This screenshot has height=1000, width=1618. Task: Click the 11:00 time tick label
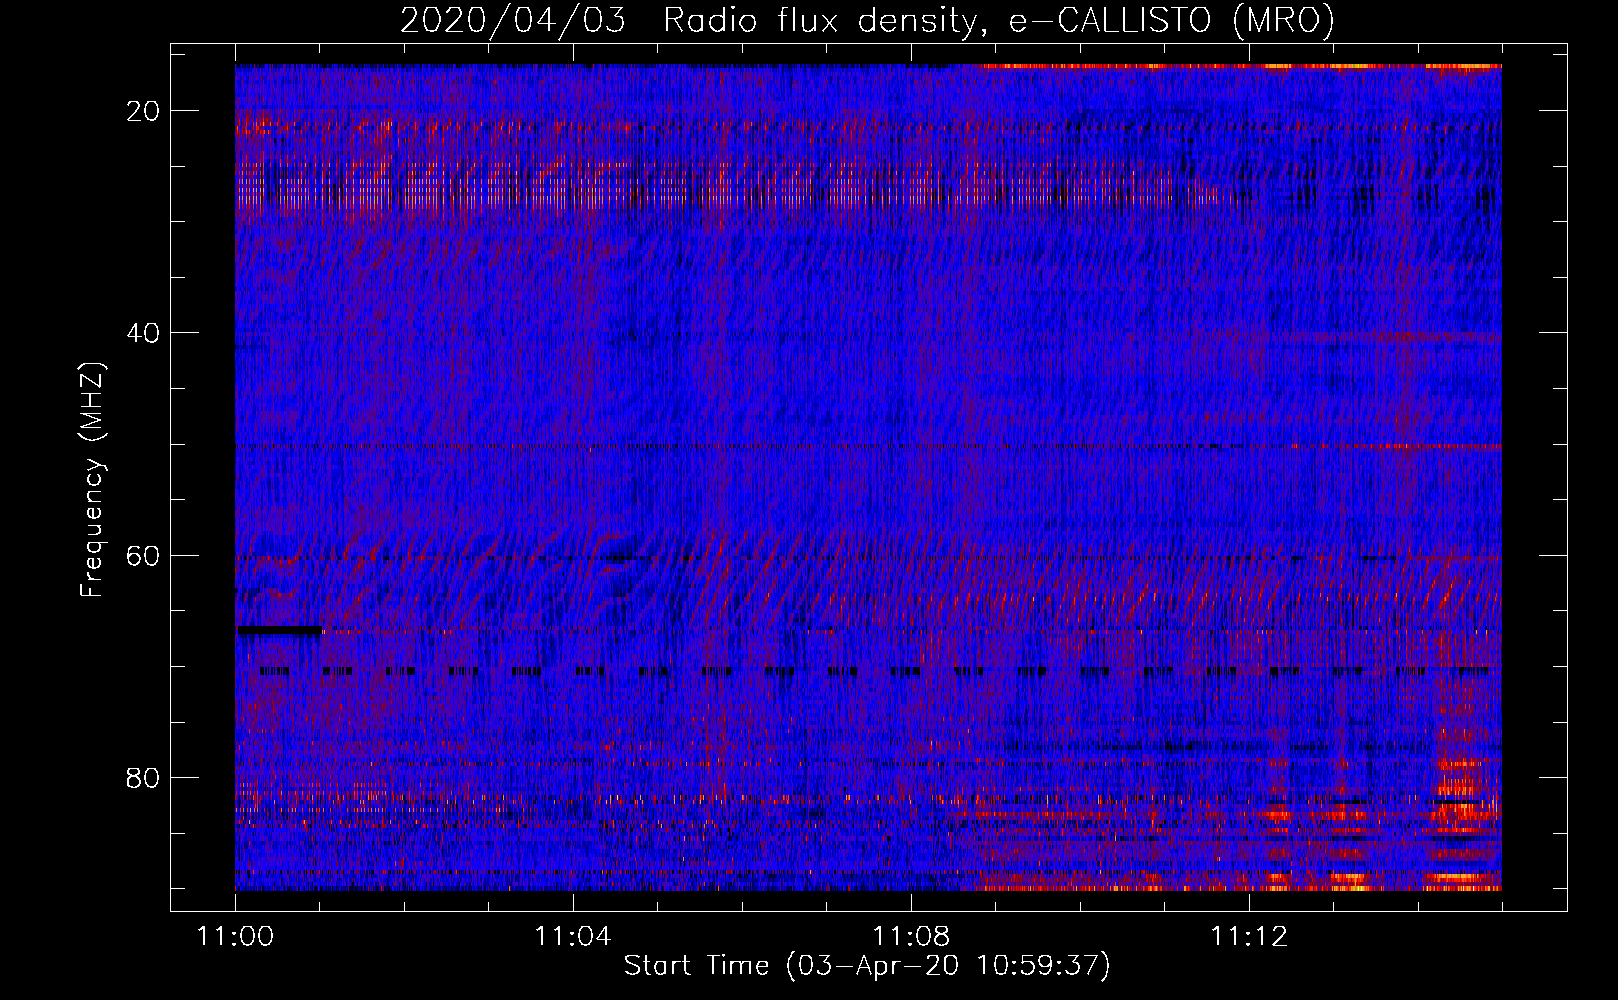tap(235, 936)
